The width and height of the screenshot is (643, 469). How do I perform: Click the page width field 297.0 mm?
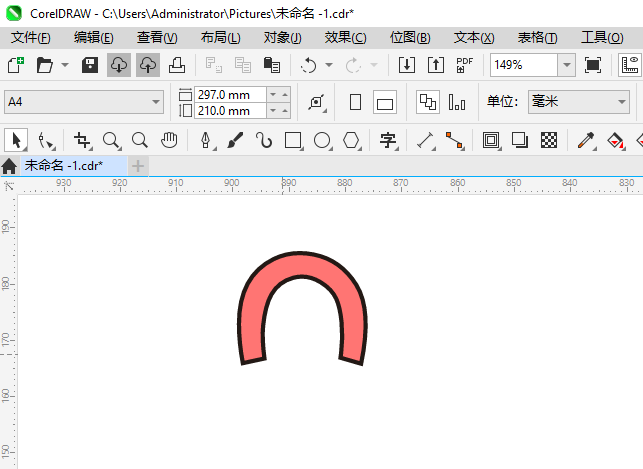click(230, 95)
